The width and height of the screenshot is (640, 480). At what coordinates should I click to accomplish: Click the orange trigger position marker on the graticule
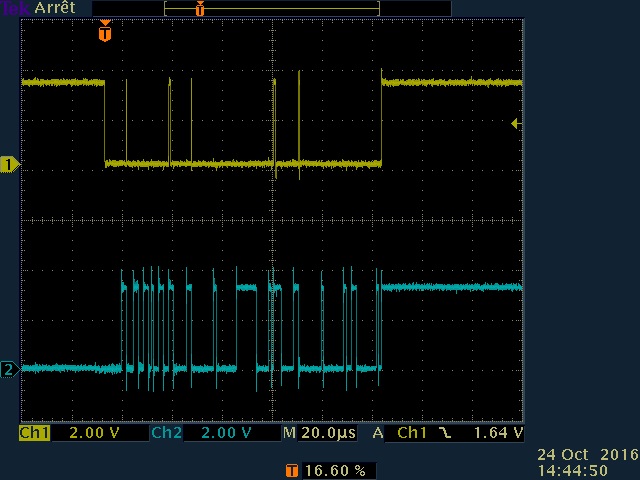click(105, 31)
